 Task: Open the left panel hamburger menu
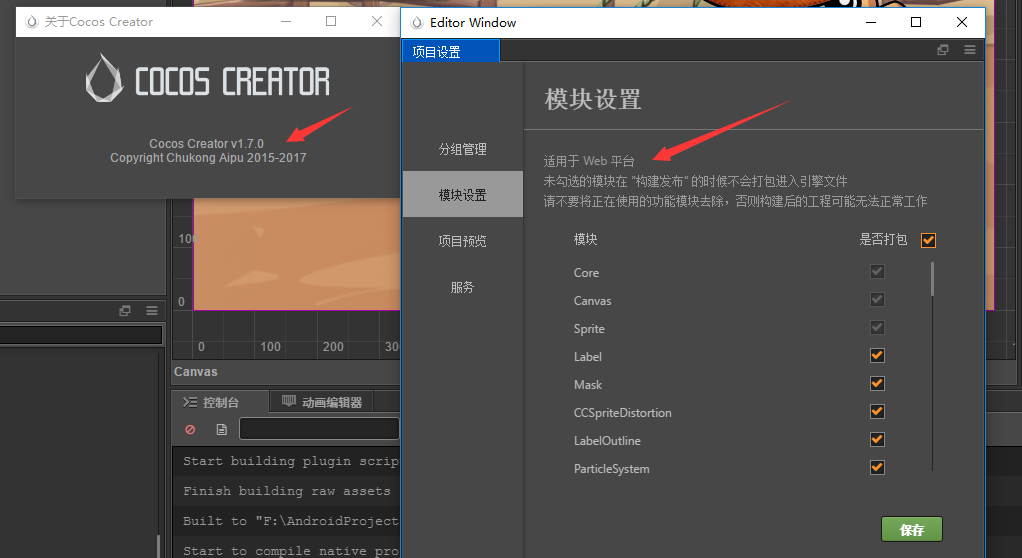tap(152, 311)
